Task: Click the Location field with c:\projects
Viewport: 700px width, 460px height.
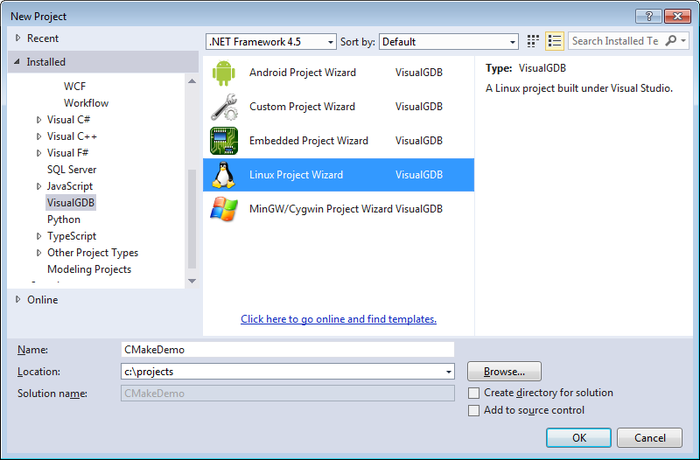Action: [288, 372]
